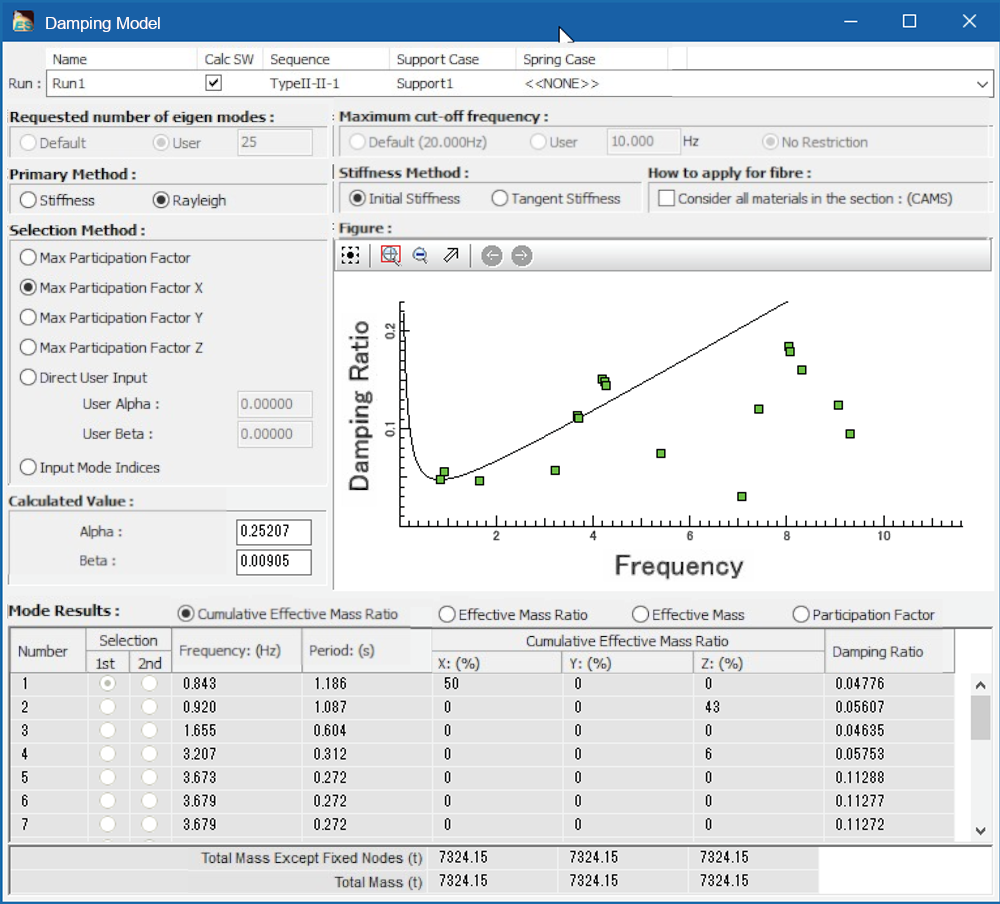
Task: Click the Frequency: (Hz) column header
Action: click(x=237, y=651)
